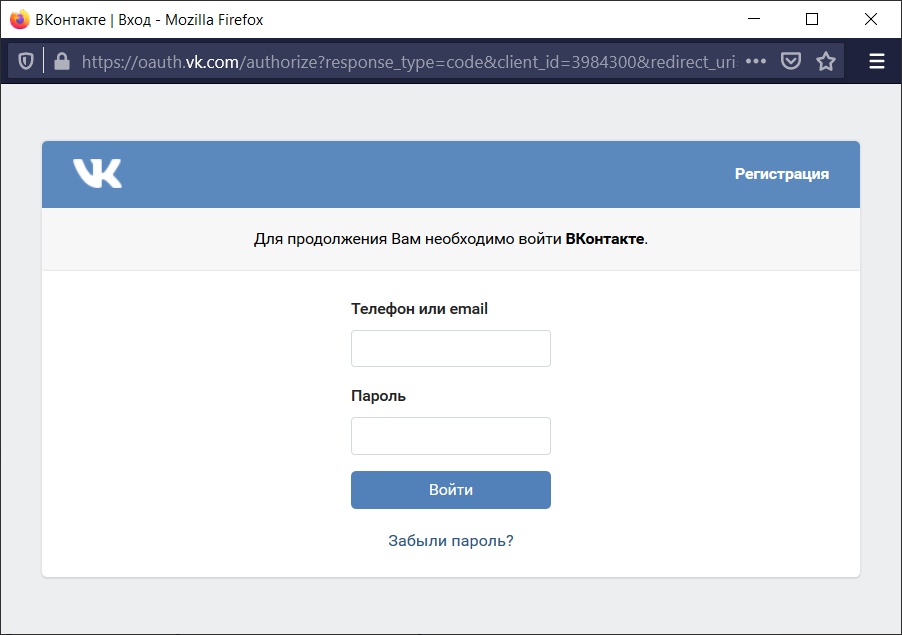Click the URL address bar text
Screen dimensions: 902x635
(408, 62)
